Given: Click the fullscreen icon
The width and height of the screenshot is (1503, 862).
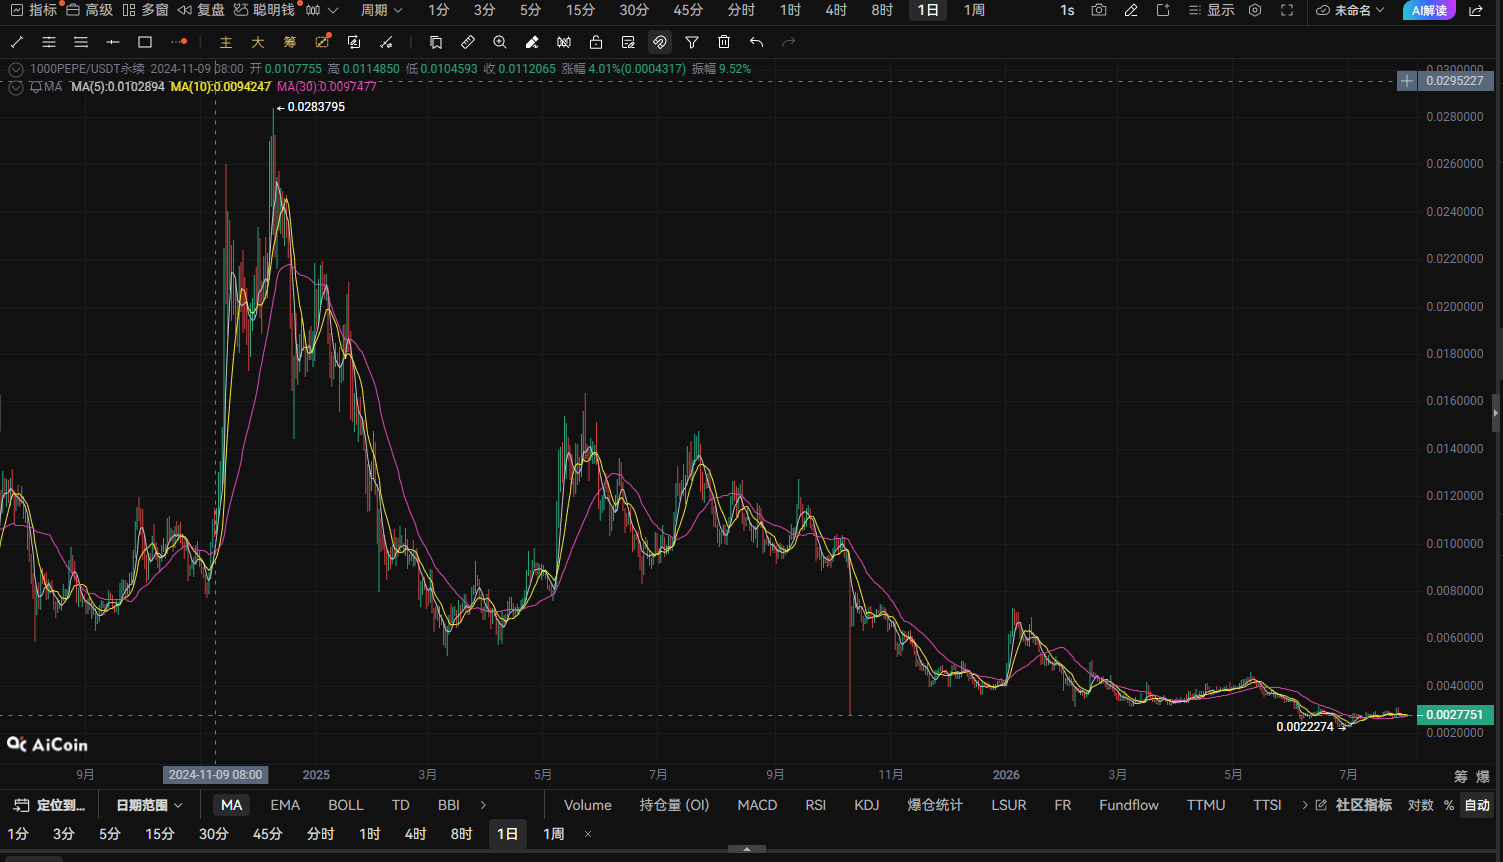Looking at the screenshot, I should click(x=1287, y=10).
